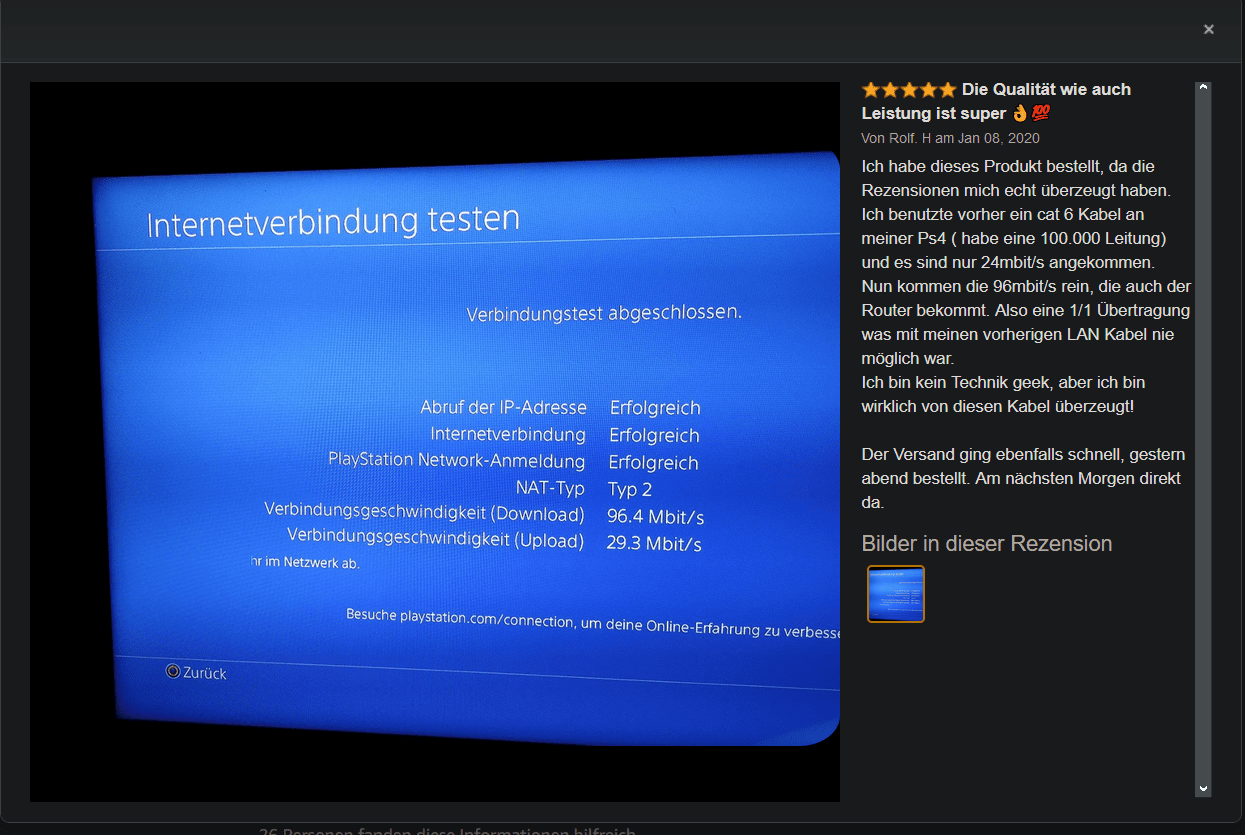Click the review title 'Die Qualität wie auch Leistung ist super'
The width and height of the screenshot is (1245, 835).
tap(996, 101)
